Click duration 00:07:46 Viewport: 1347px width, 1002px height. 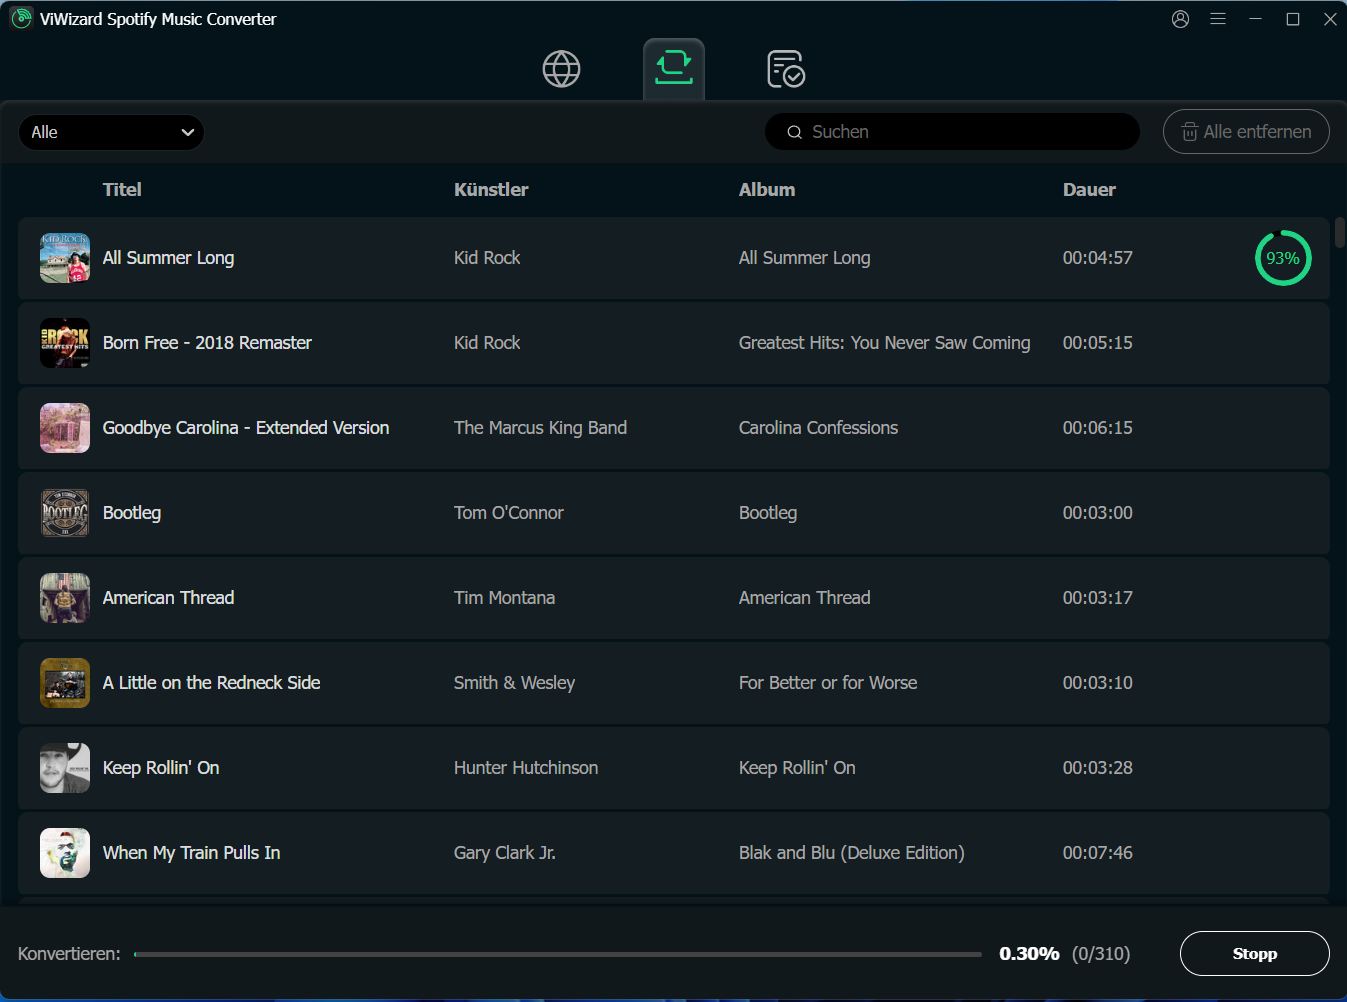coord(1098,853)
